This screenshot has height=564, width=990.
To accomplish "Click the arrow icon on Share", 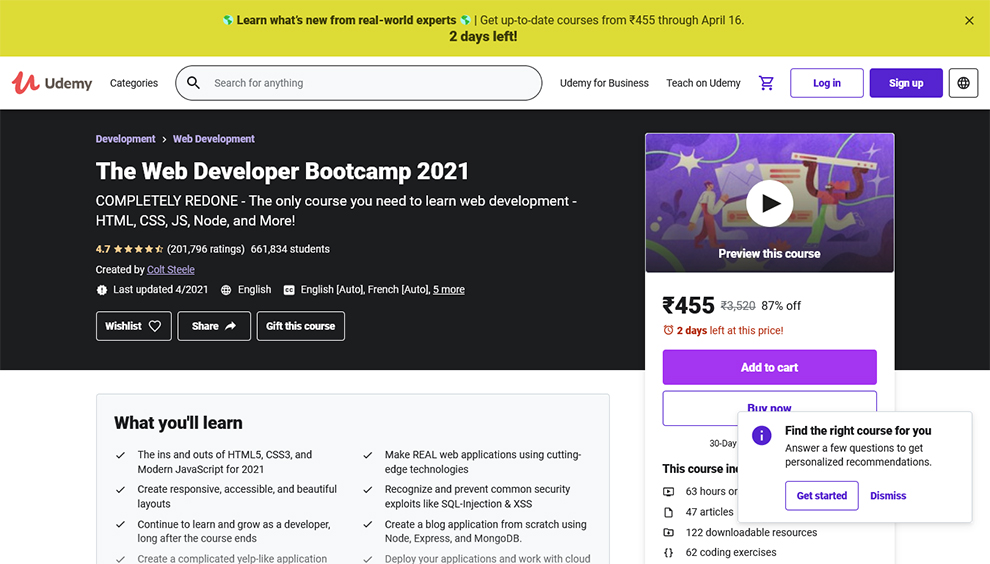I will [x=230, y=326].
